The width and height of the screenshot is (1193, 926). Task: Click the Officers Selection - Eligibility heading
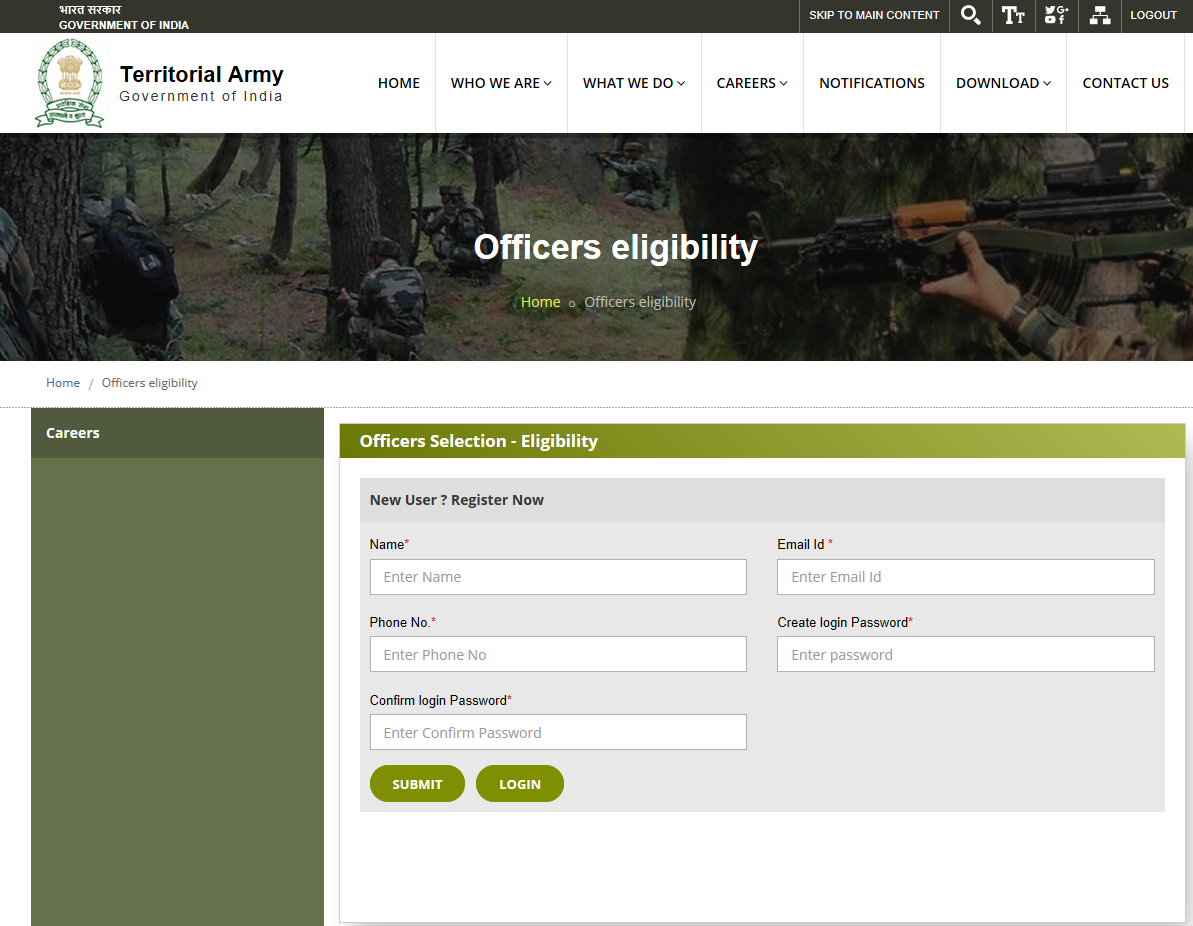pyautogui.click(x=479, y=441)
